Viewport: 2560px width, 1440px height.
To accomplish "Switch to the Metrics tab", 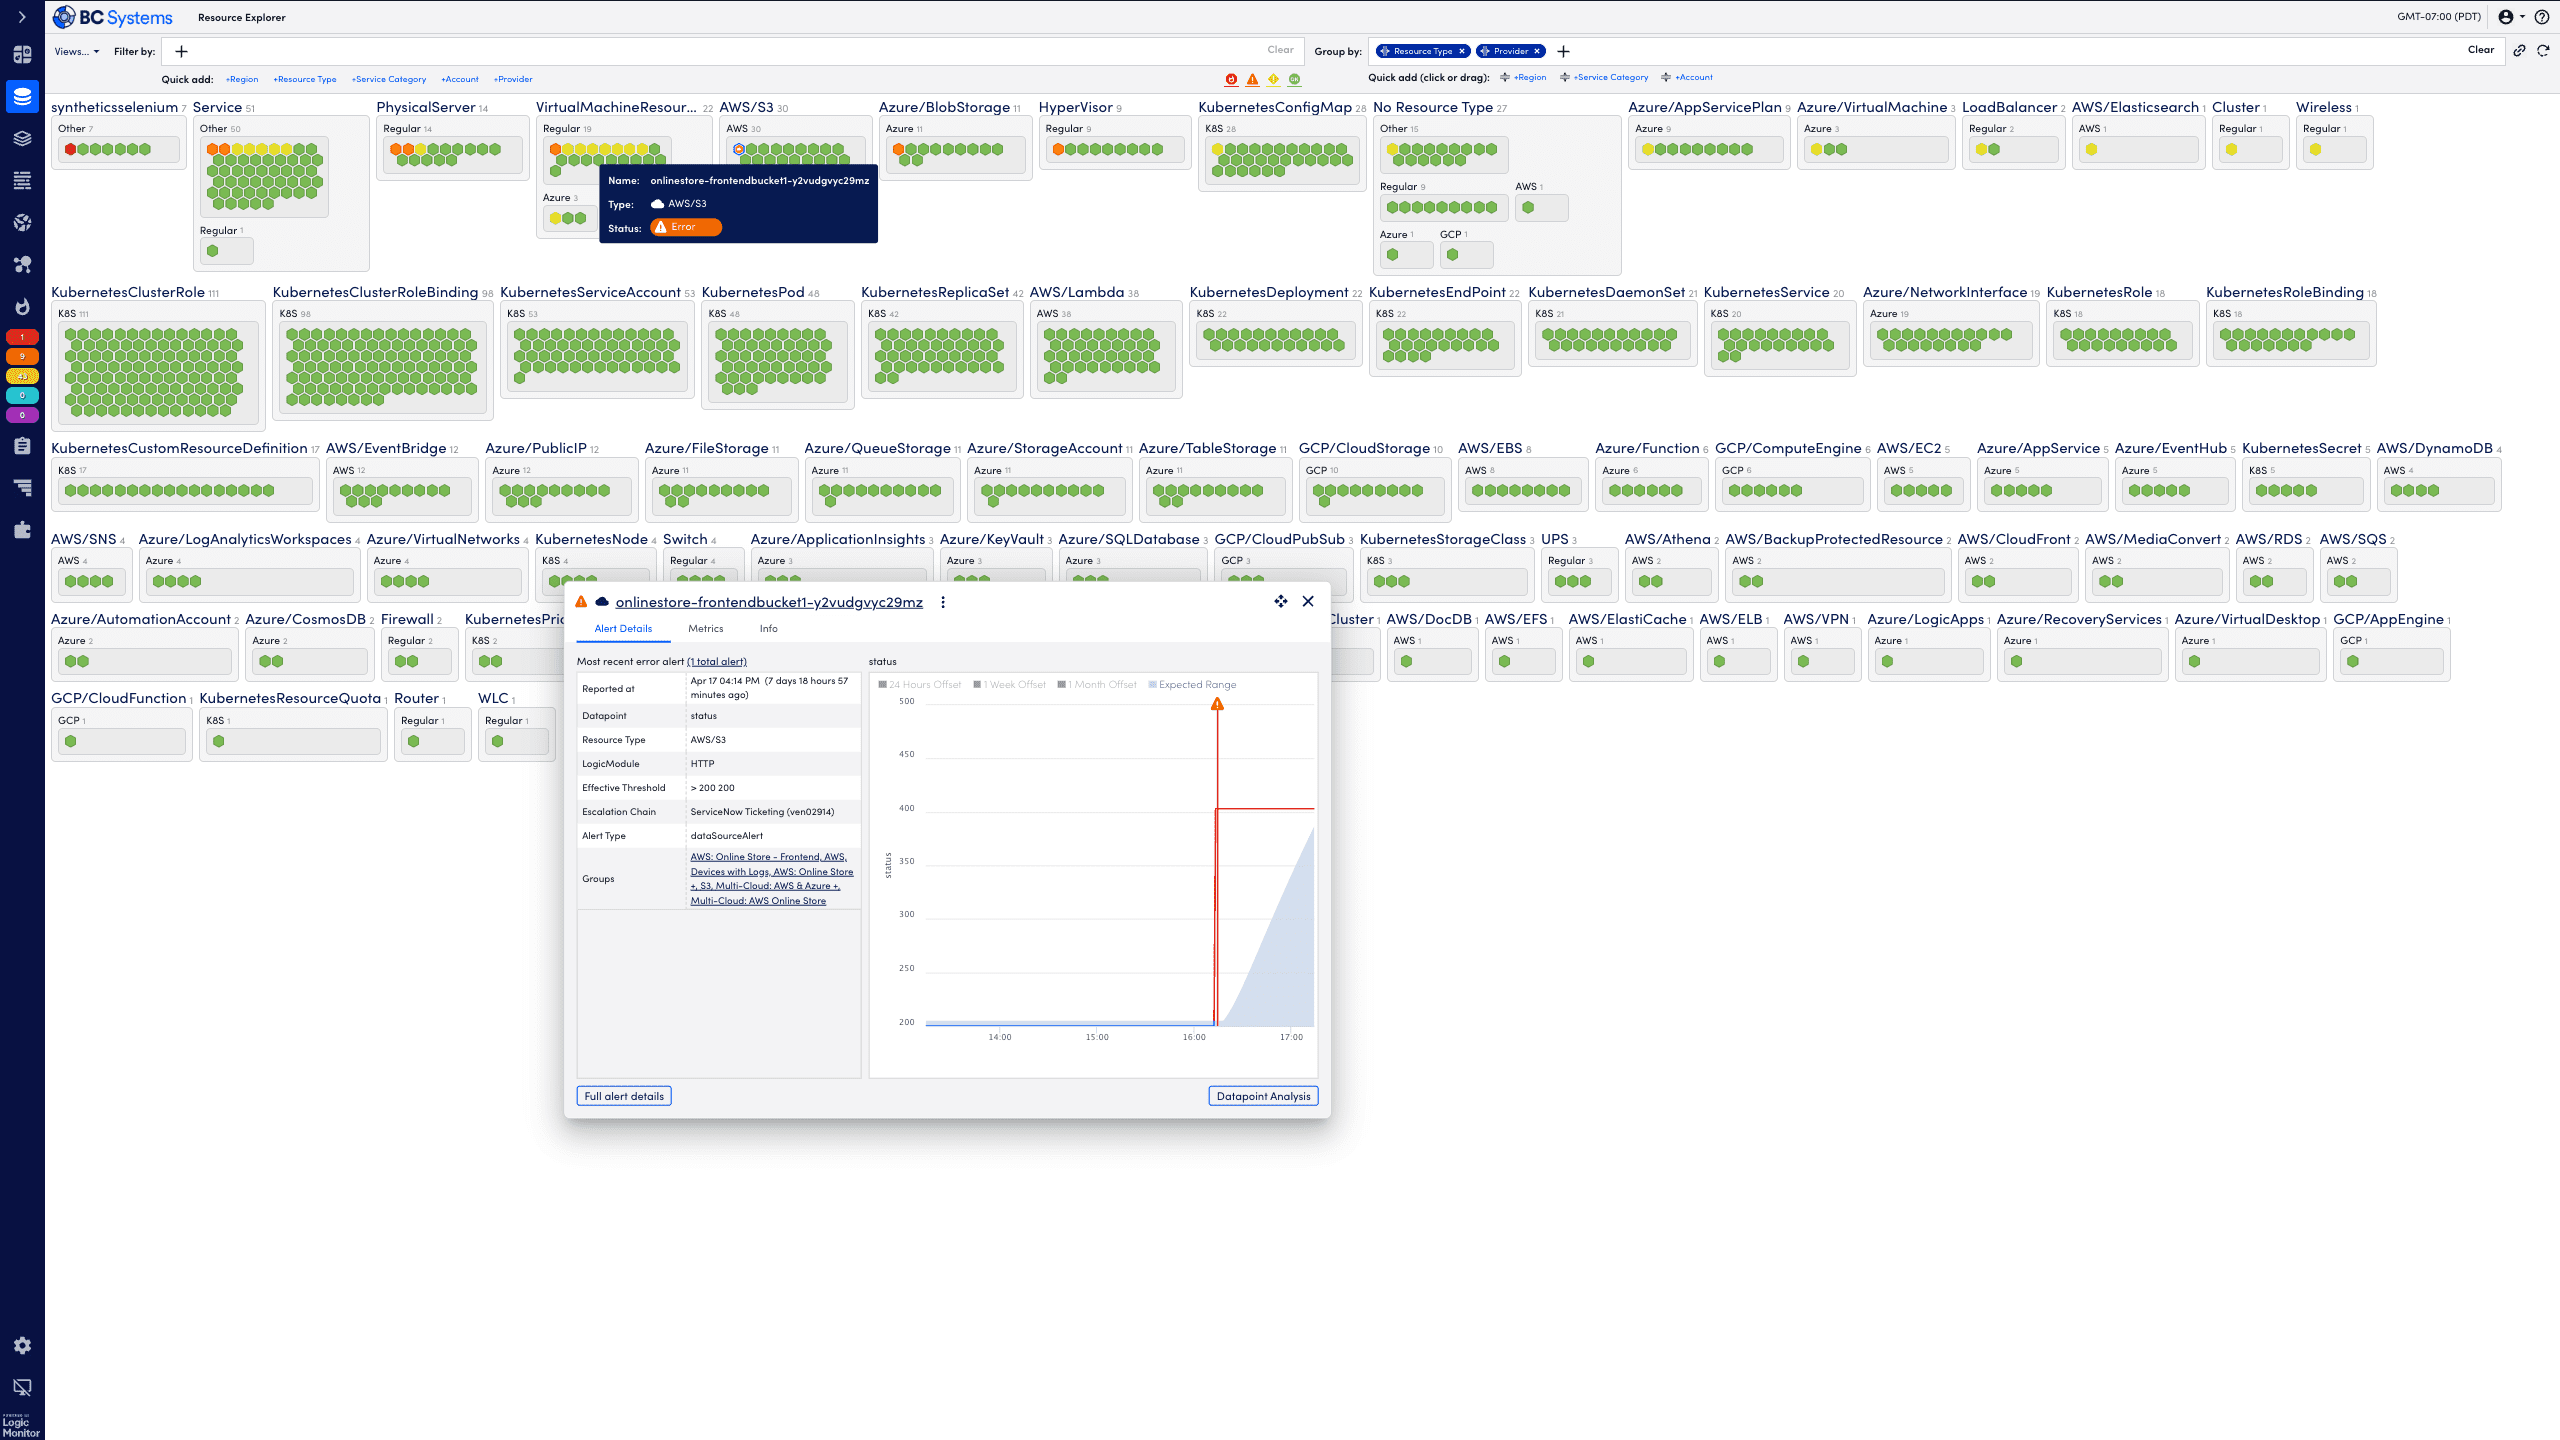I will [705, 629].
